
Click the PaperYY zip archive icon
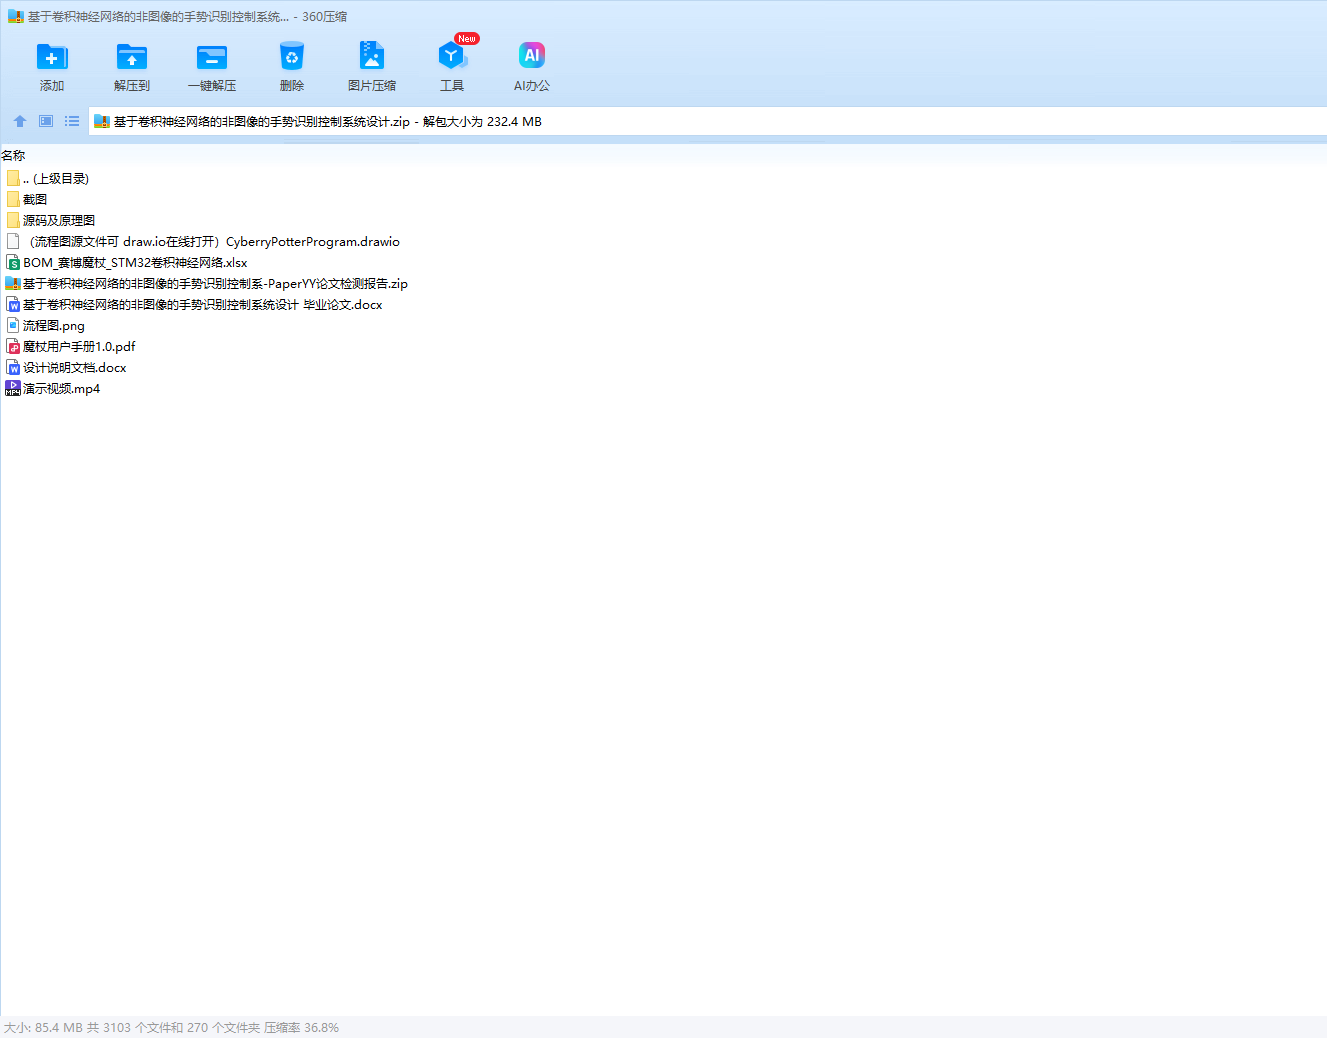click(x=13, y=283)
